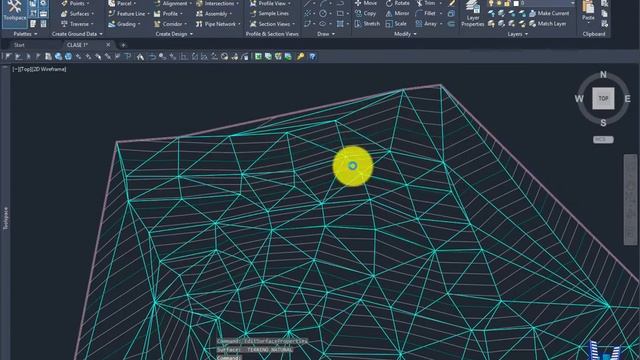
Task: Click the TOP face of ViewCube
Action: (x=603, y=98)
